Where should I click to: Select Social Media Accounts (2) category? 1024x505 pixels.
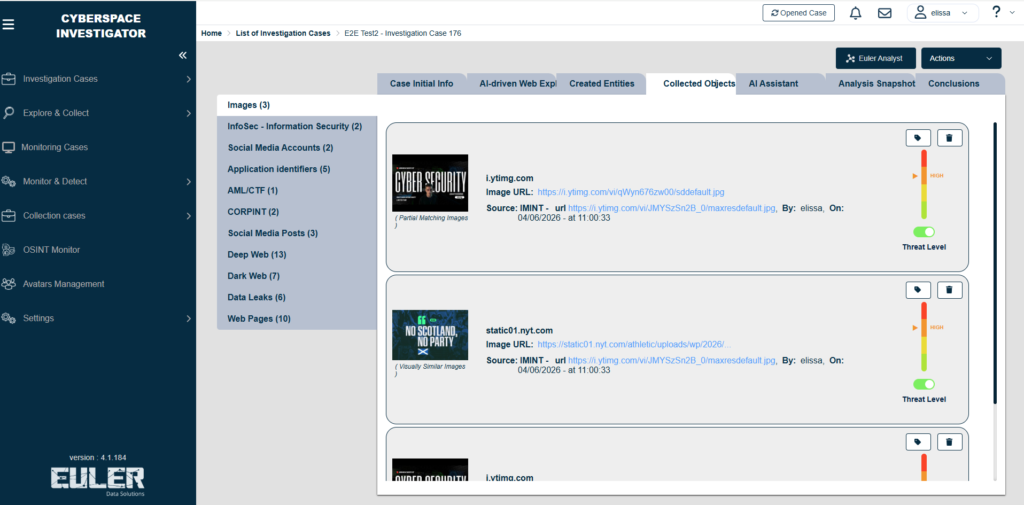click(297, 148)
